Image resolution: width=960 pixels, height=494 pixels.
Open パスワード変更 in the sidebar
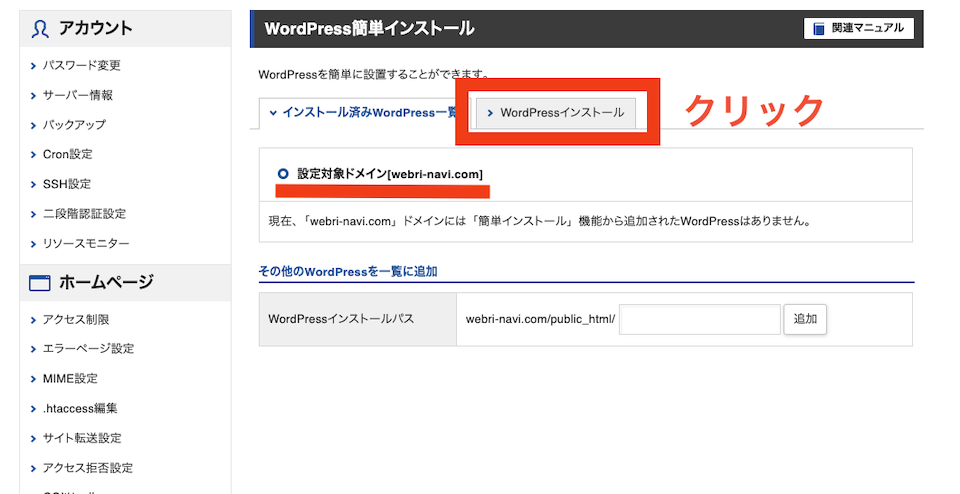(81, 65)
